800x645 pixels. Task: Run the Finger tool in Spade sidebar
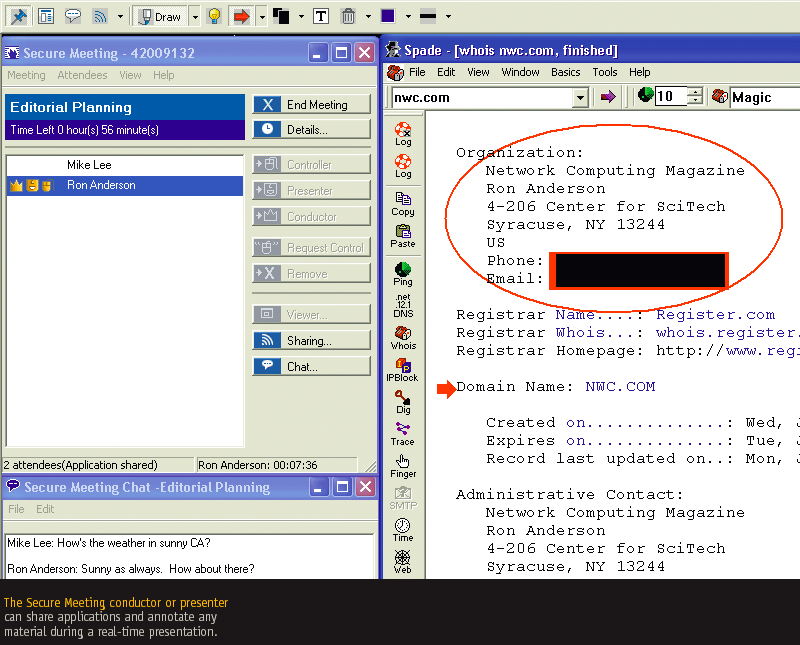pyautogui.click(x=403, y=466)
